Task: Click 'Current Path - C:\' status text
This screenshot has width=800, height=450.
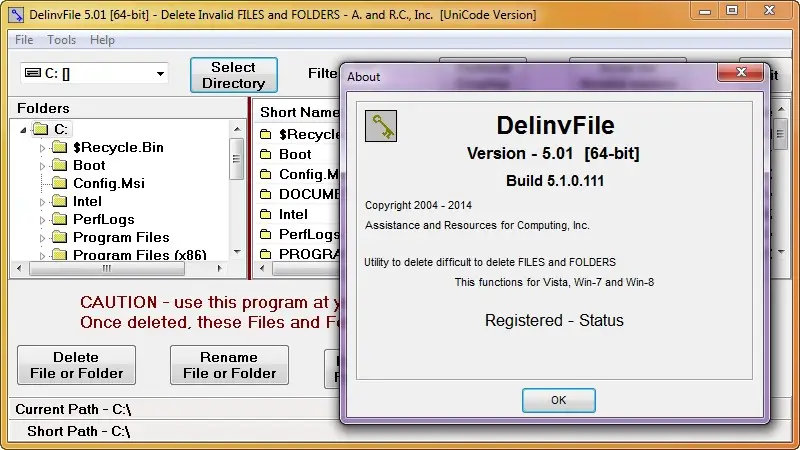Action: (73, 409)
